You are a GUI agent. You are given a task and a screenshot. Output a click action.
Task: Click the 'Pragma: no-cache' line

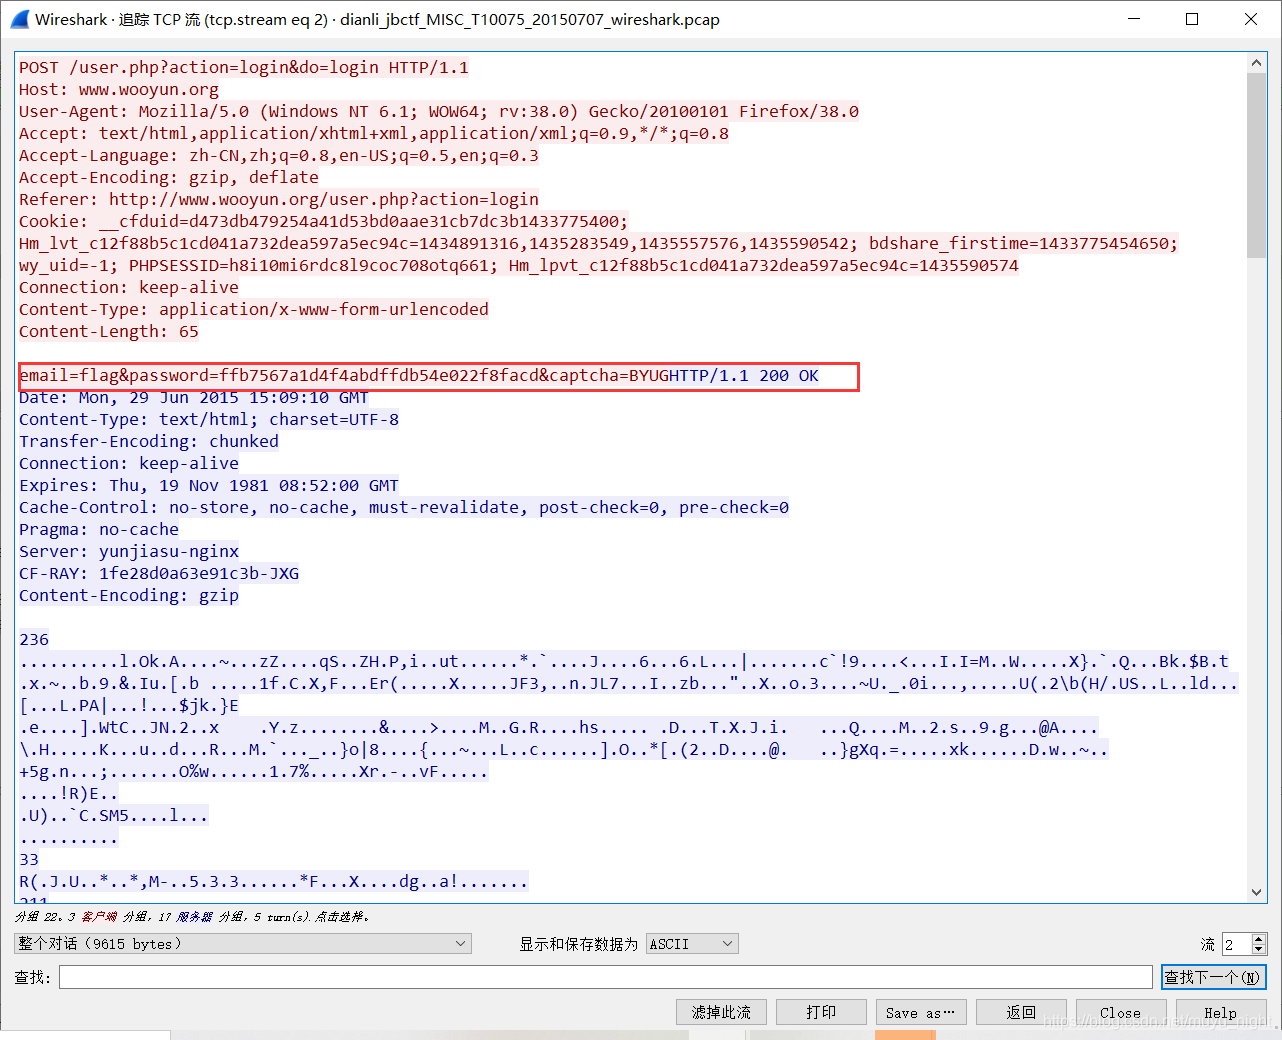(99, 529)
